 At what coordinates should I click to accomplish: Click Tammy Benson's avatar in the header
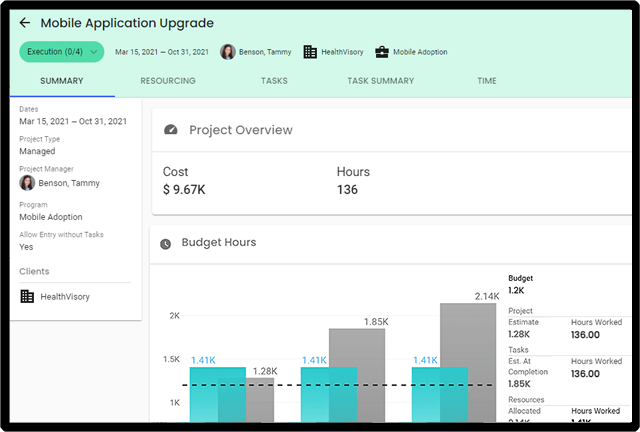(x=228, y=52)
